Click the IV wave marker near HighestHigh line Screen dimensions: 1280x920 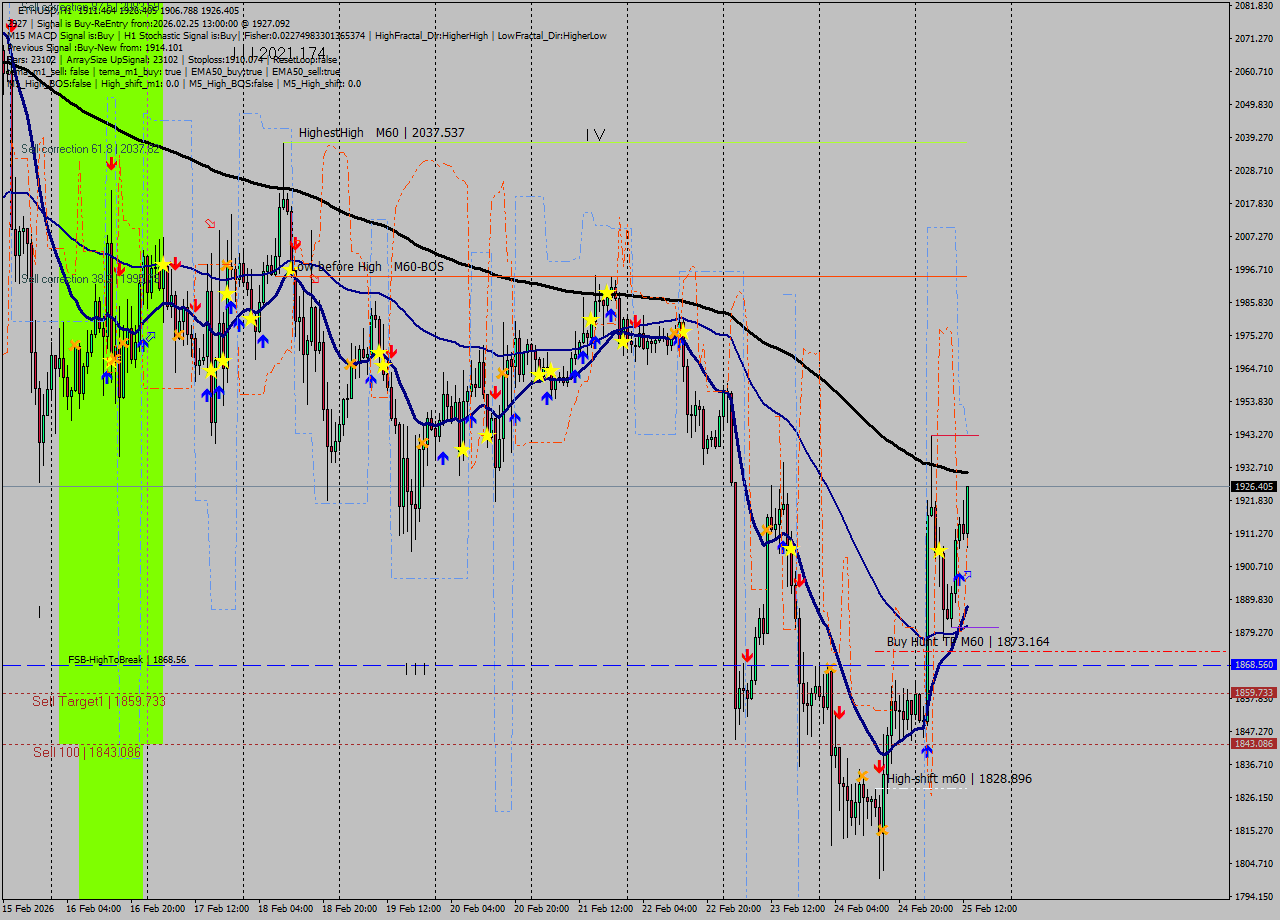pyautogui.click(x=595, y=134)
